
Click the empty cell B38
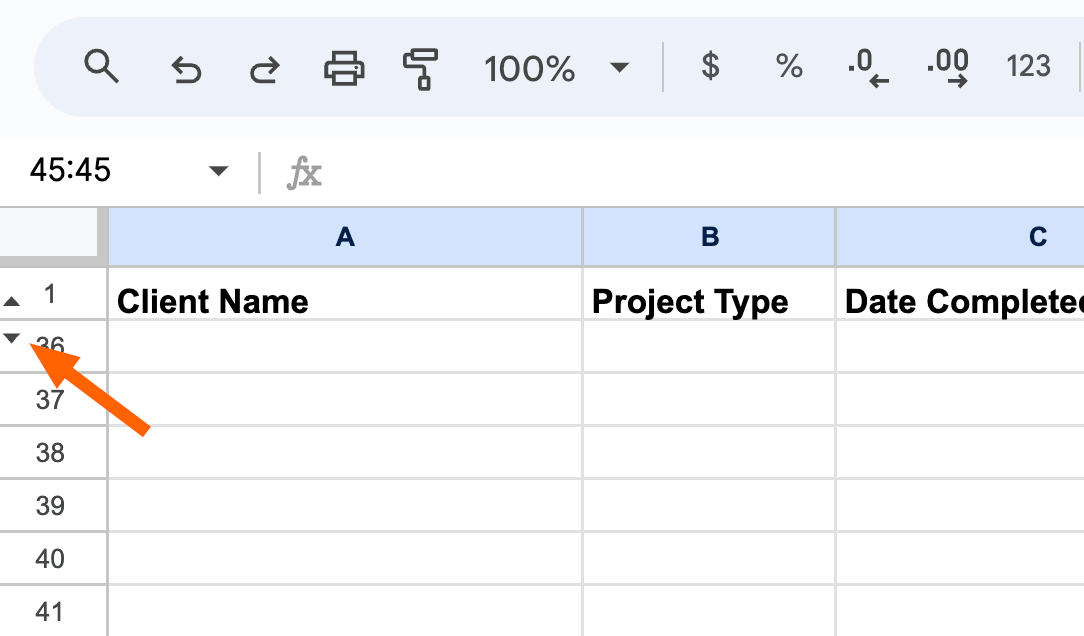[x=709, y=453]
